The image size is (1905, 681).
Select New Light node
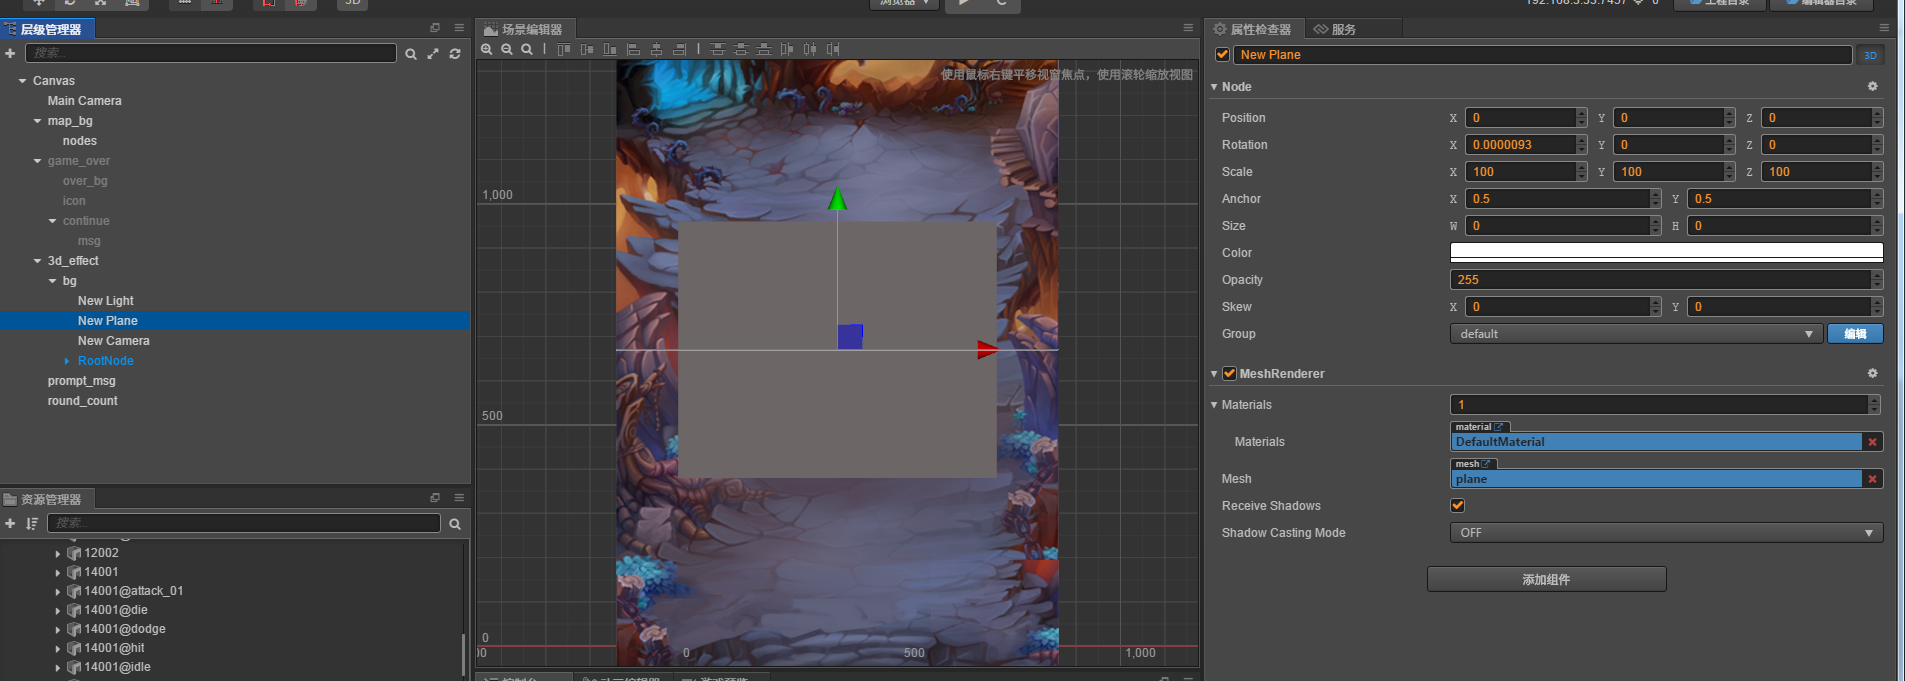pos(106,301)
